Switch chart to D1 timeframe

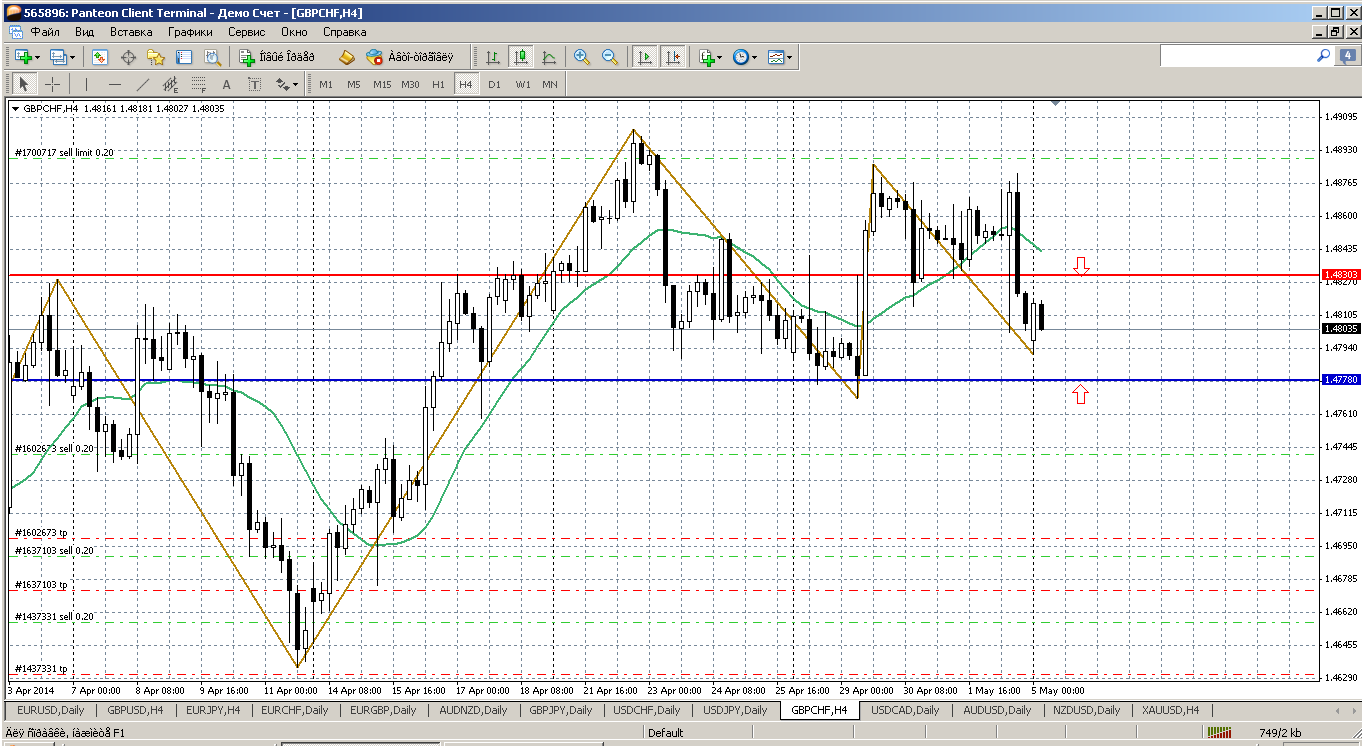494,84
